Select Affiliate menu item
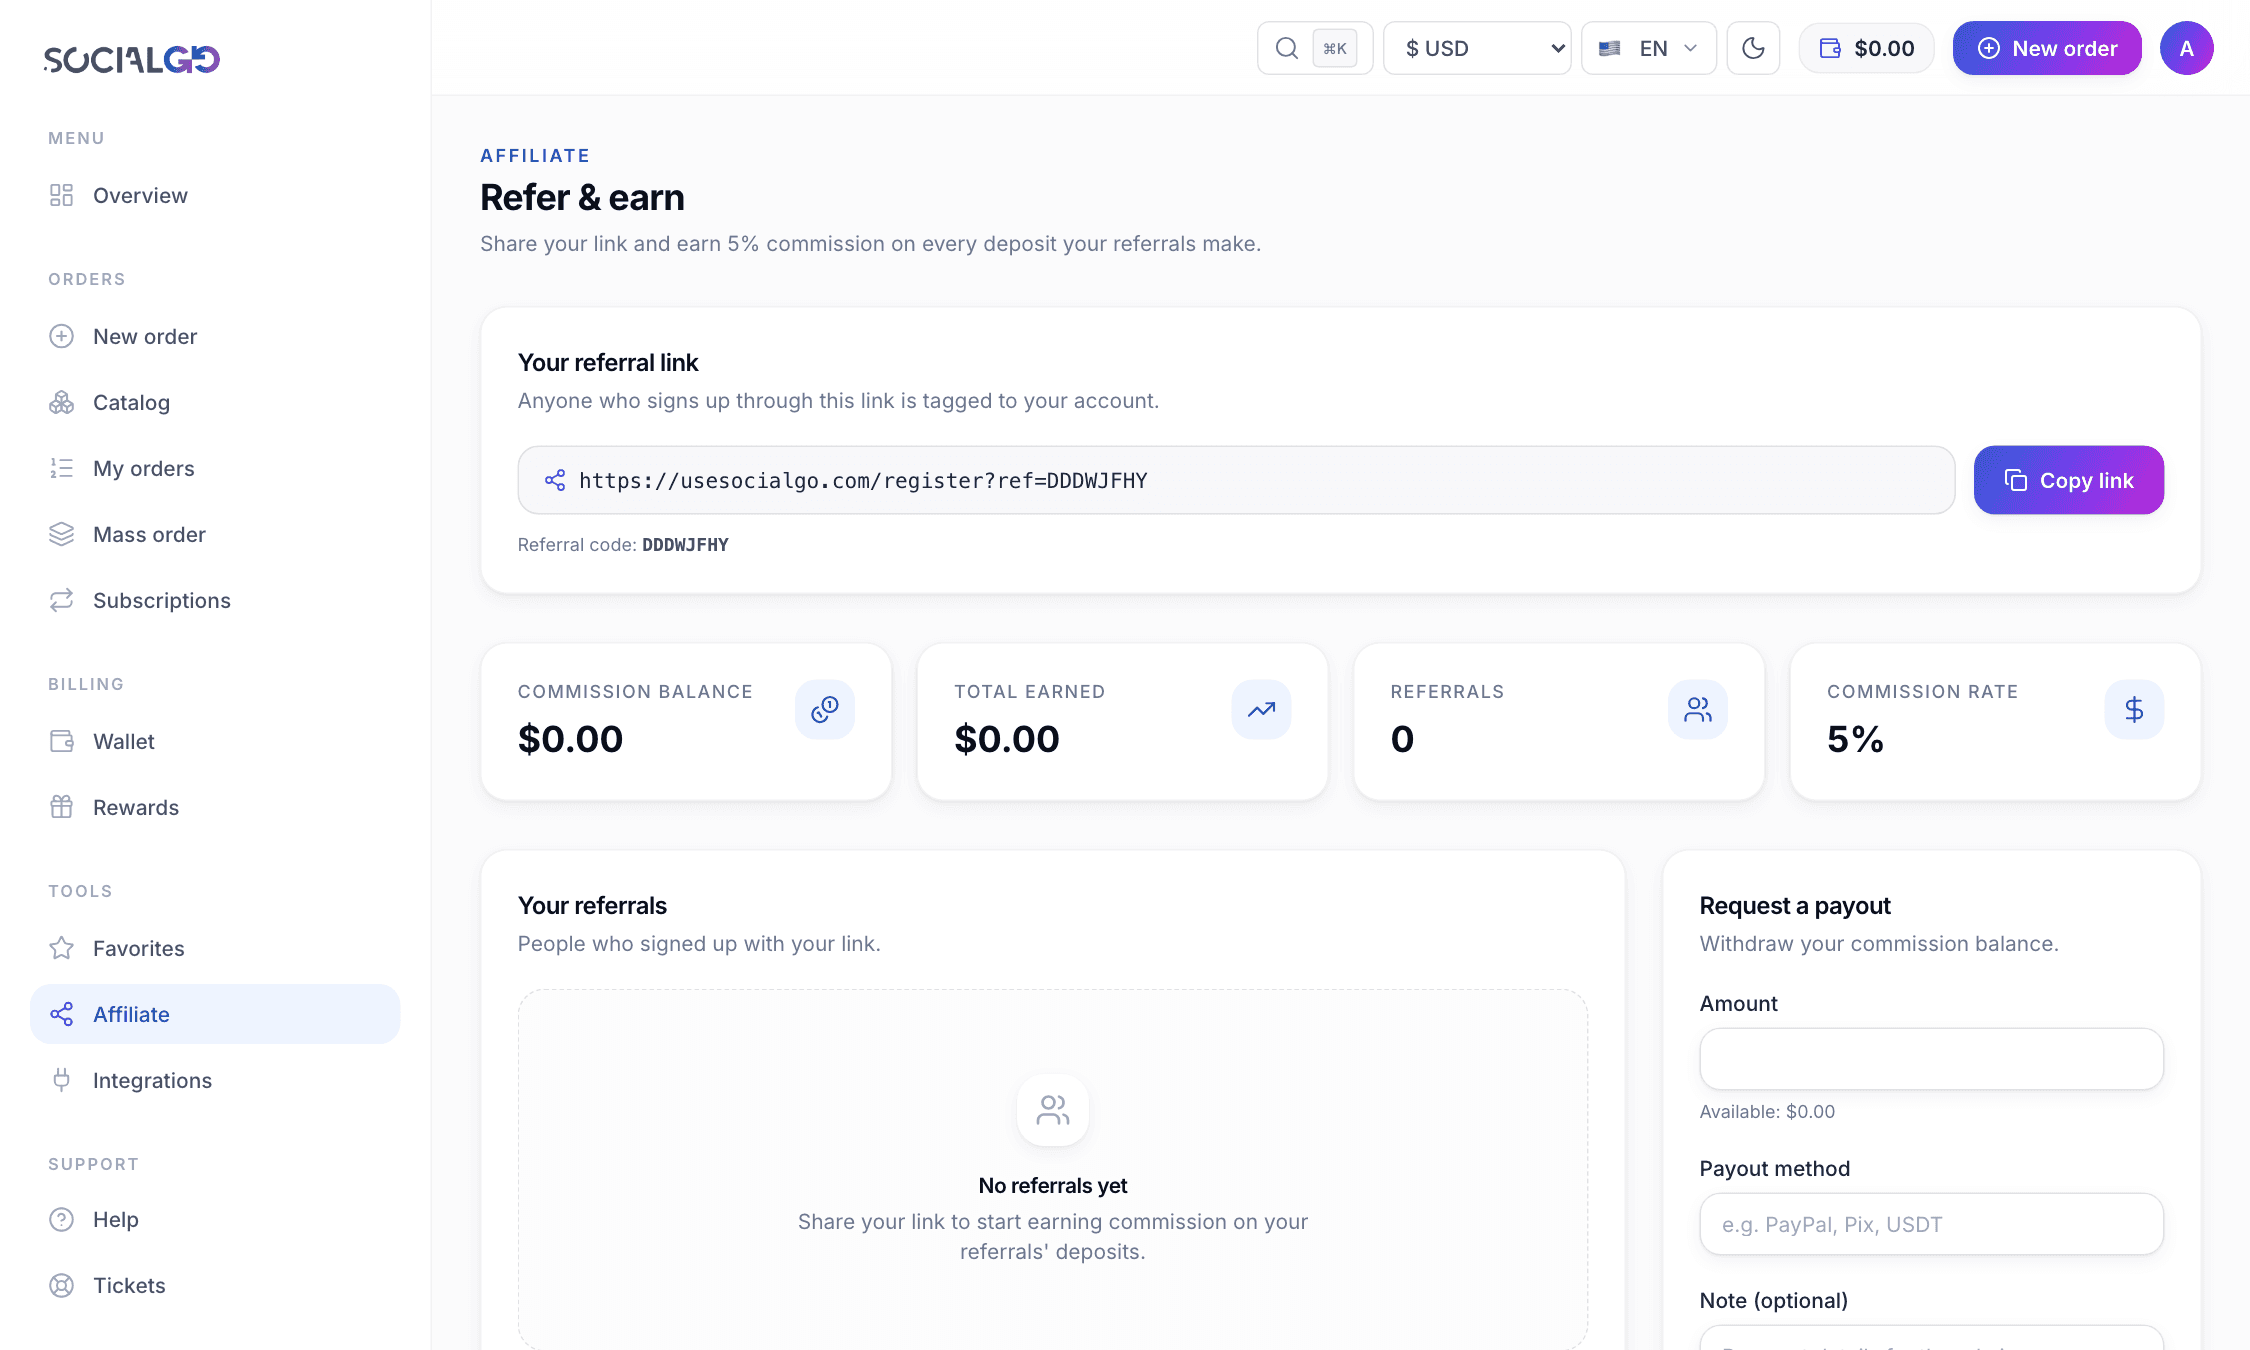Image resolution: width=2250 pixels, height=1350 pixels. pyautogui.click(x=215, y=1014)
